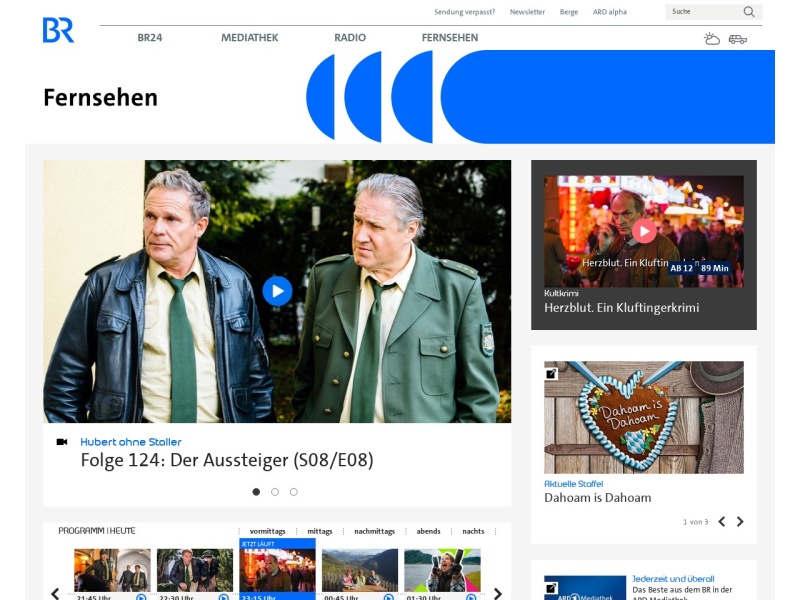Open the MEDIATHEK menu

pos(249,38)
